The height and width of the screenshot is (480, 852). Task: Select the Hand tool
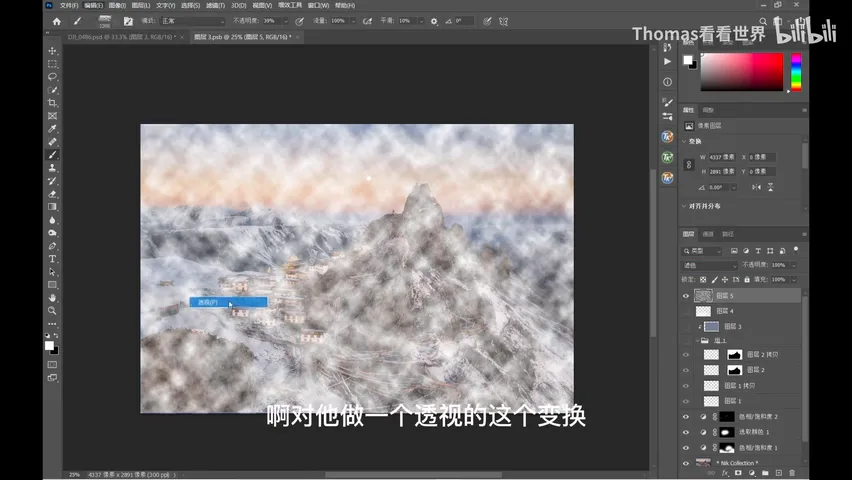pyautogui.click(x=52, y=298)
